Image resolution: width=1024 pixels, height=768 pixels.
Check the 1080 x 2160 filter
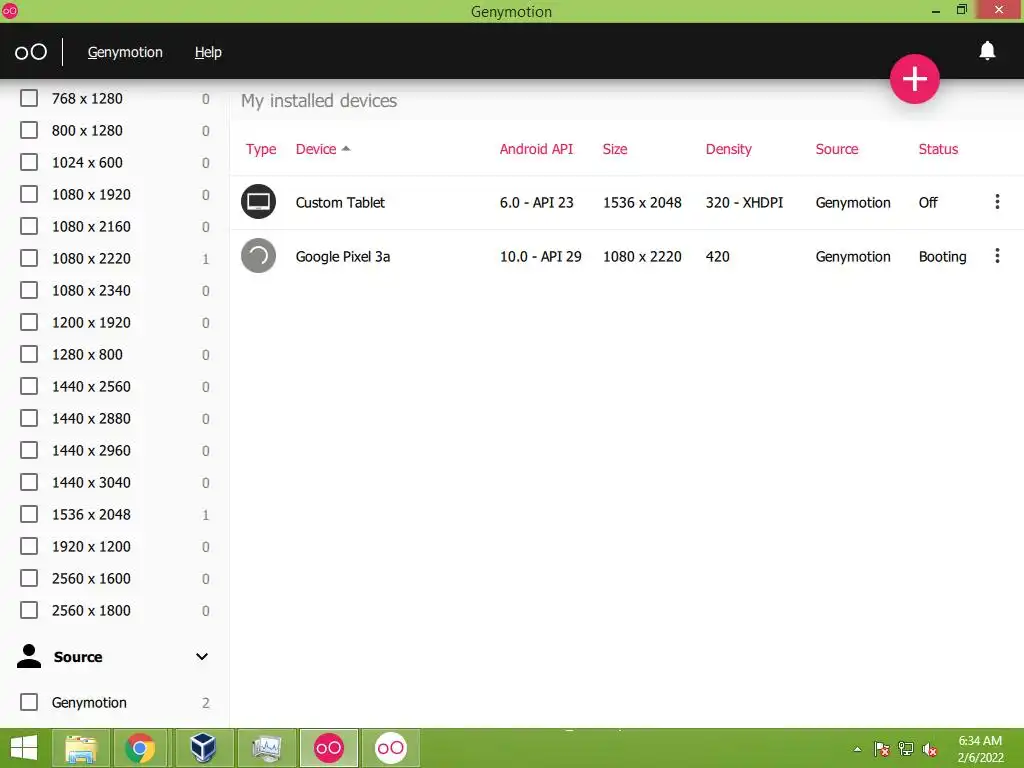coord(29,226)
